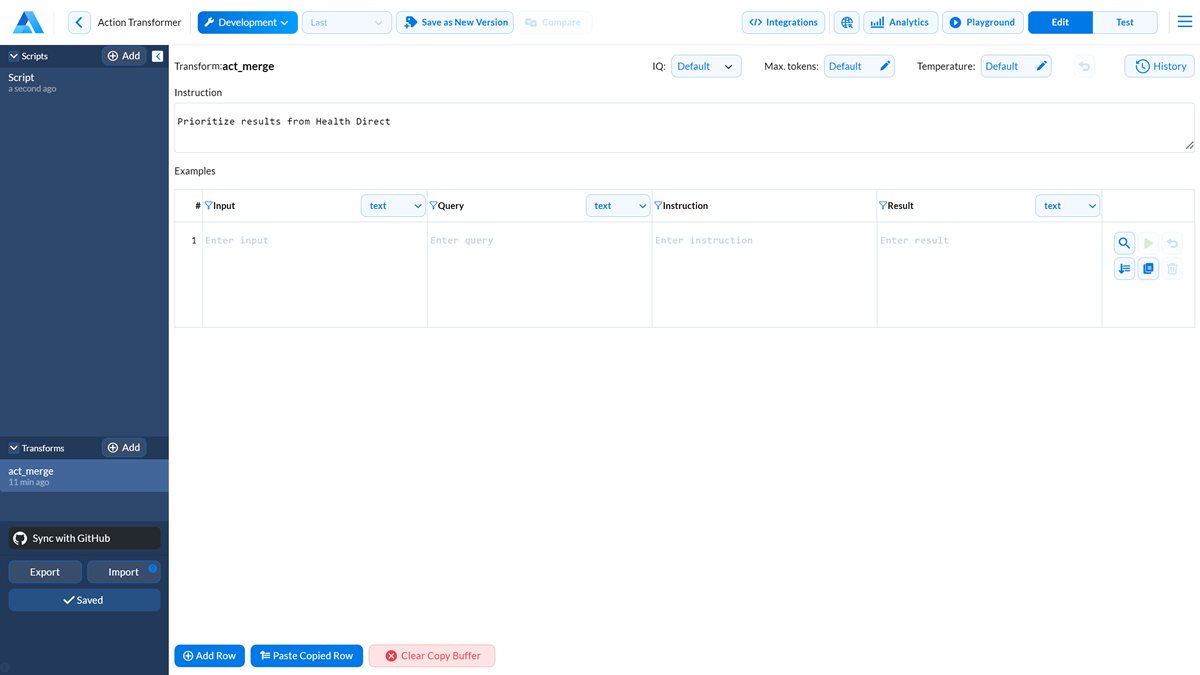The width and height of the screenshot is (1200, 675).
Task: Open the Development environment dropdown
Action: coord(247,22)
